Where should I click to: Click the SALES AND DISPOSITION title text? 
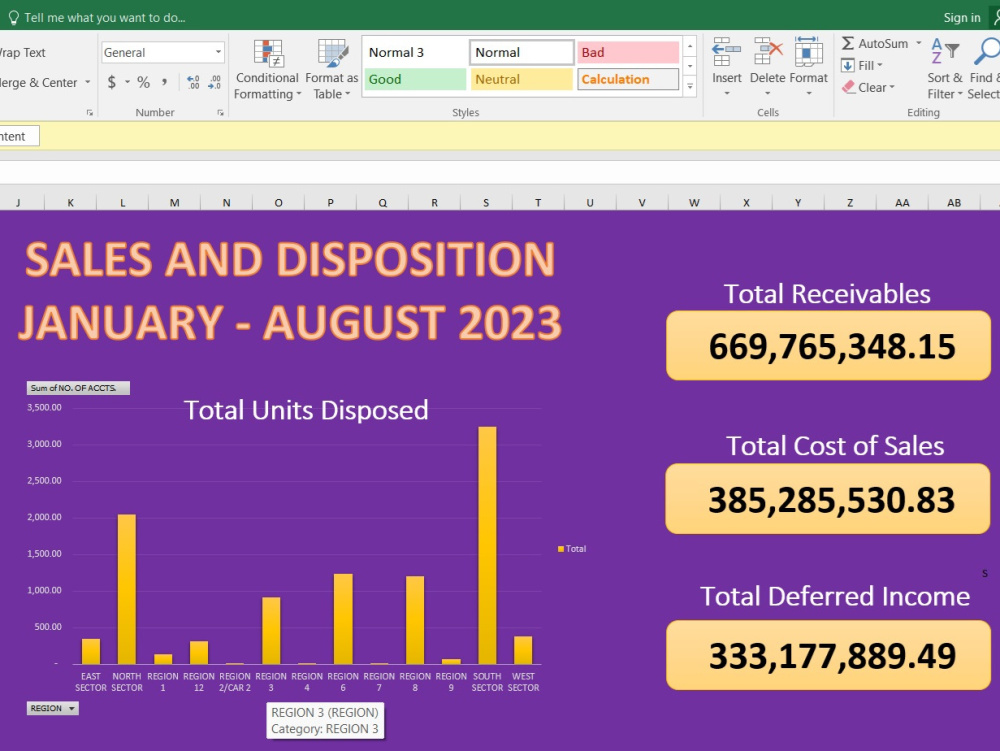pyautogui.click(x=290, y=259)
